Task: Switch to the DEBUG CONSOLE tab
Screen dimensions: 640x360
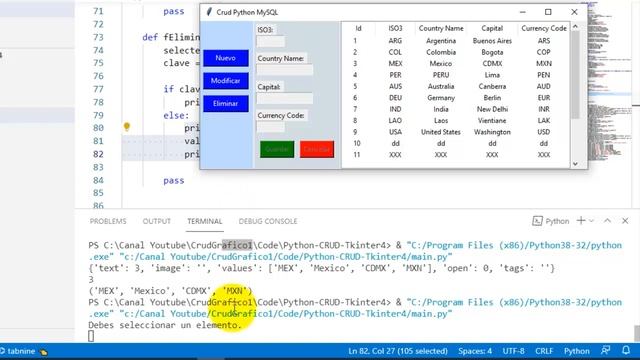Action: coord(268,221)
